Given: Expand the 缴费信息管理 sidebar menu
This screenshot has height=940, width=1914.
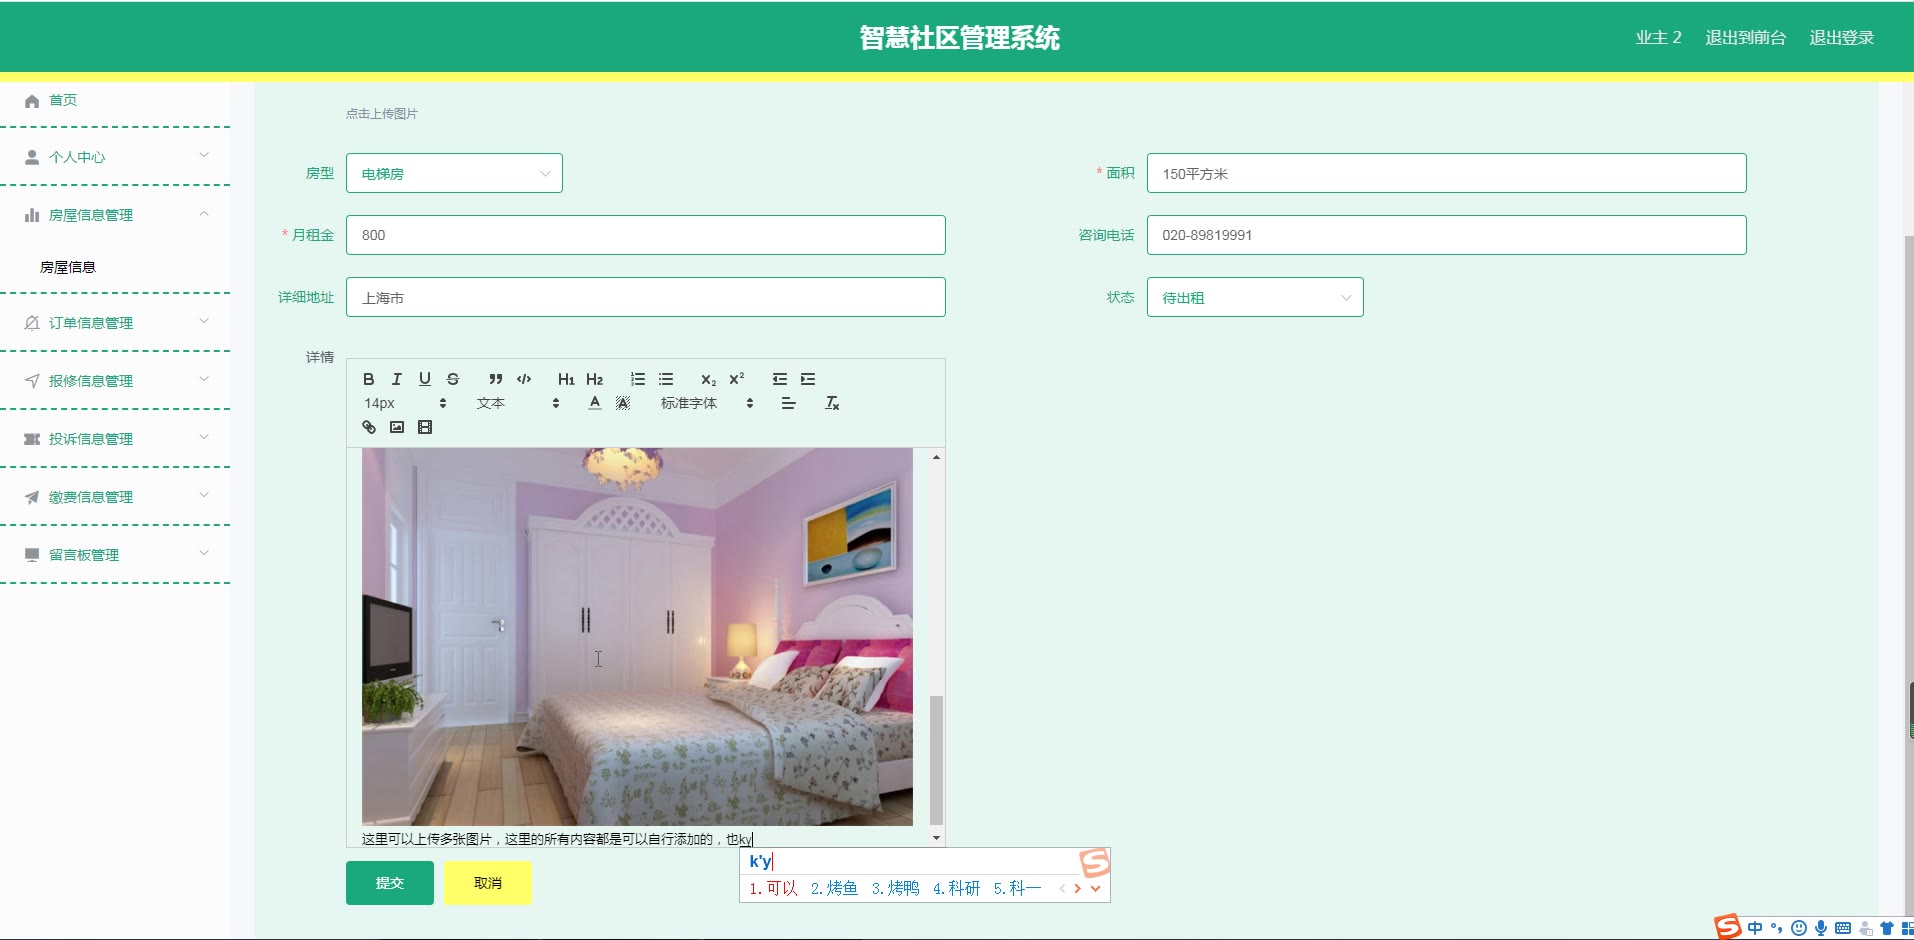Looking at the screenshot, I should click(115, 497).
